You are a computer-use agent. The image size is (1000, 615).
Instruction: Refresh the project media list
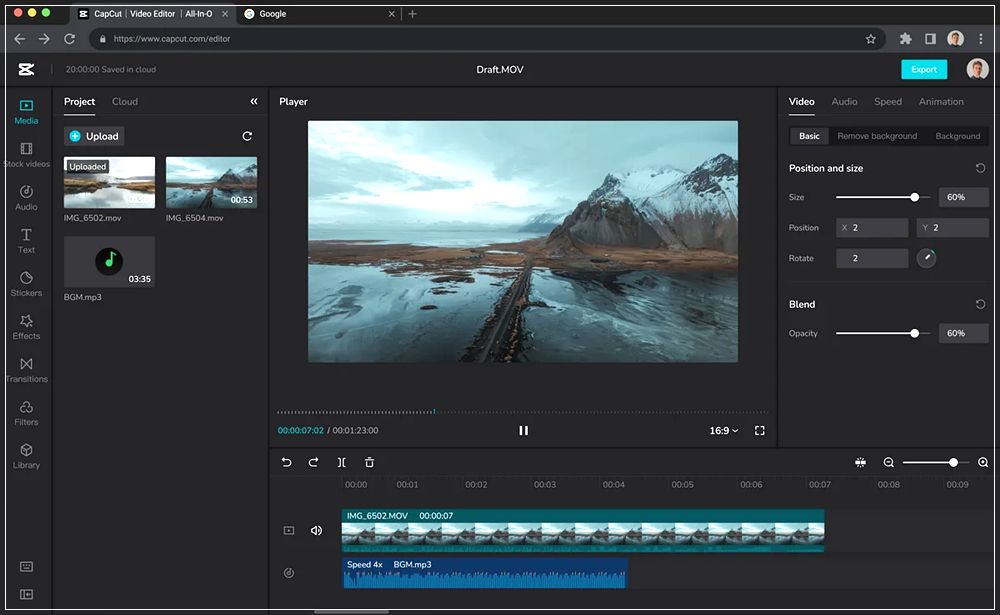click(247, 136)
